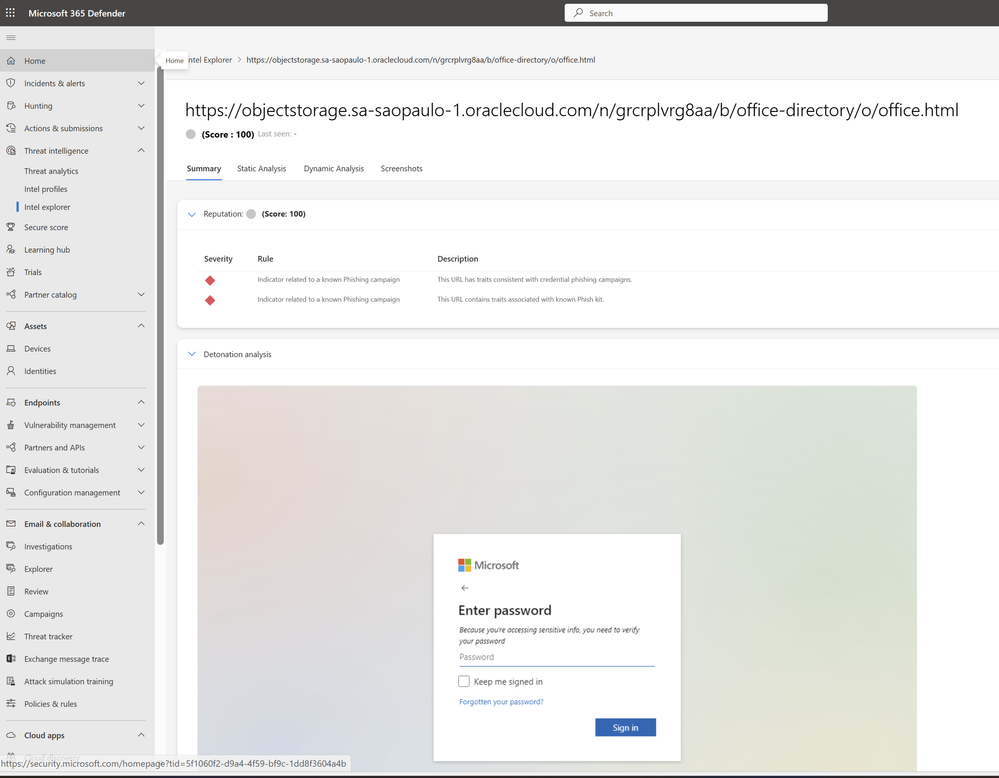Viewport: 999px width, 778px height.
Task: Click the Sign in button
Action: point(625,728)
